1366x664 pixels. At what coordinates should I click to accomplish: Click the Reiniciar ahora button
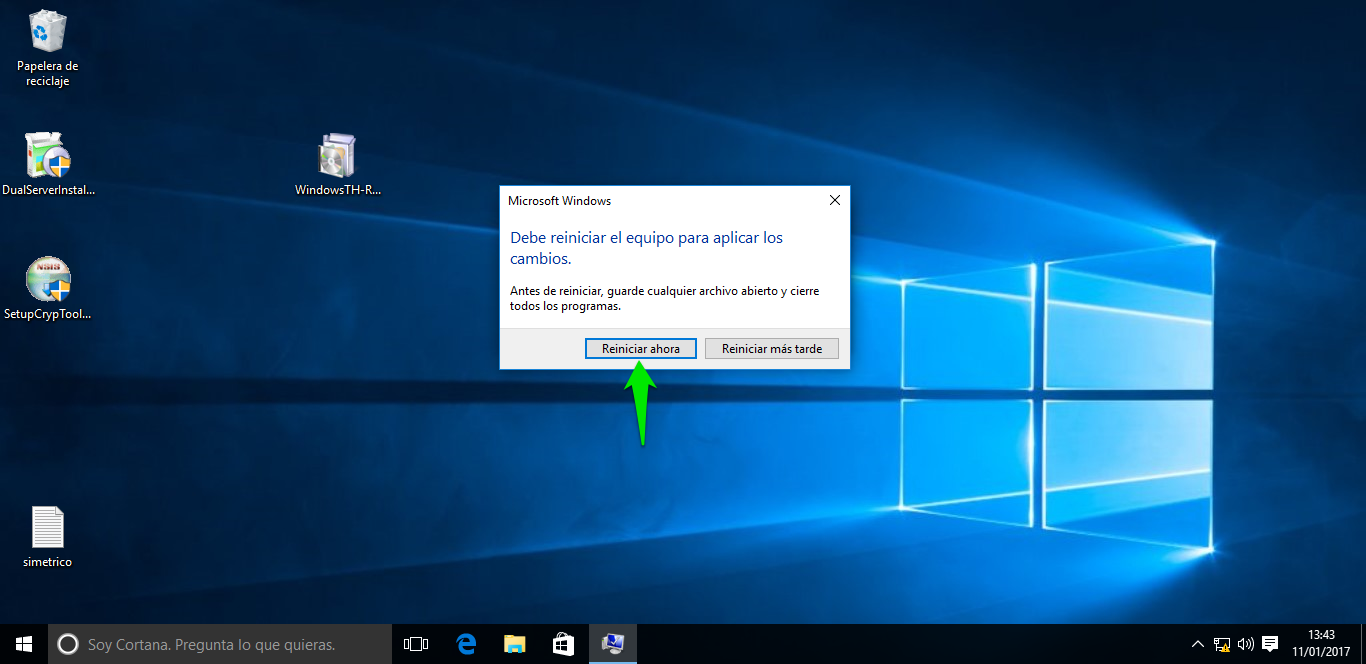tap(641, 349)
